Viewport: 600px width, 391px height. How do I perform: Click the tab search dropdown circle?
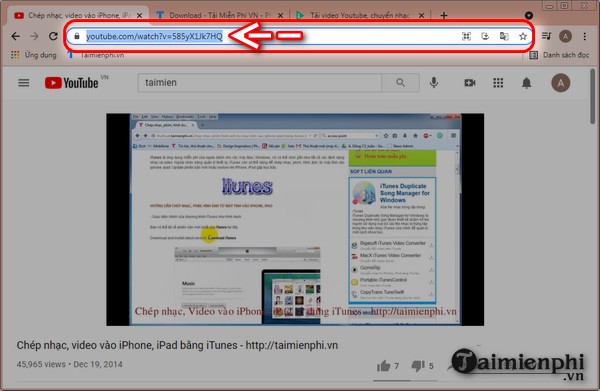point(528,15)
